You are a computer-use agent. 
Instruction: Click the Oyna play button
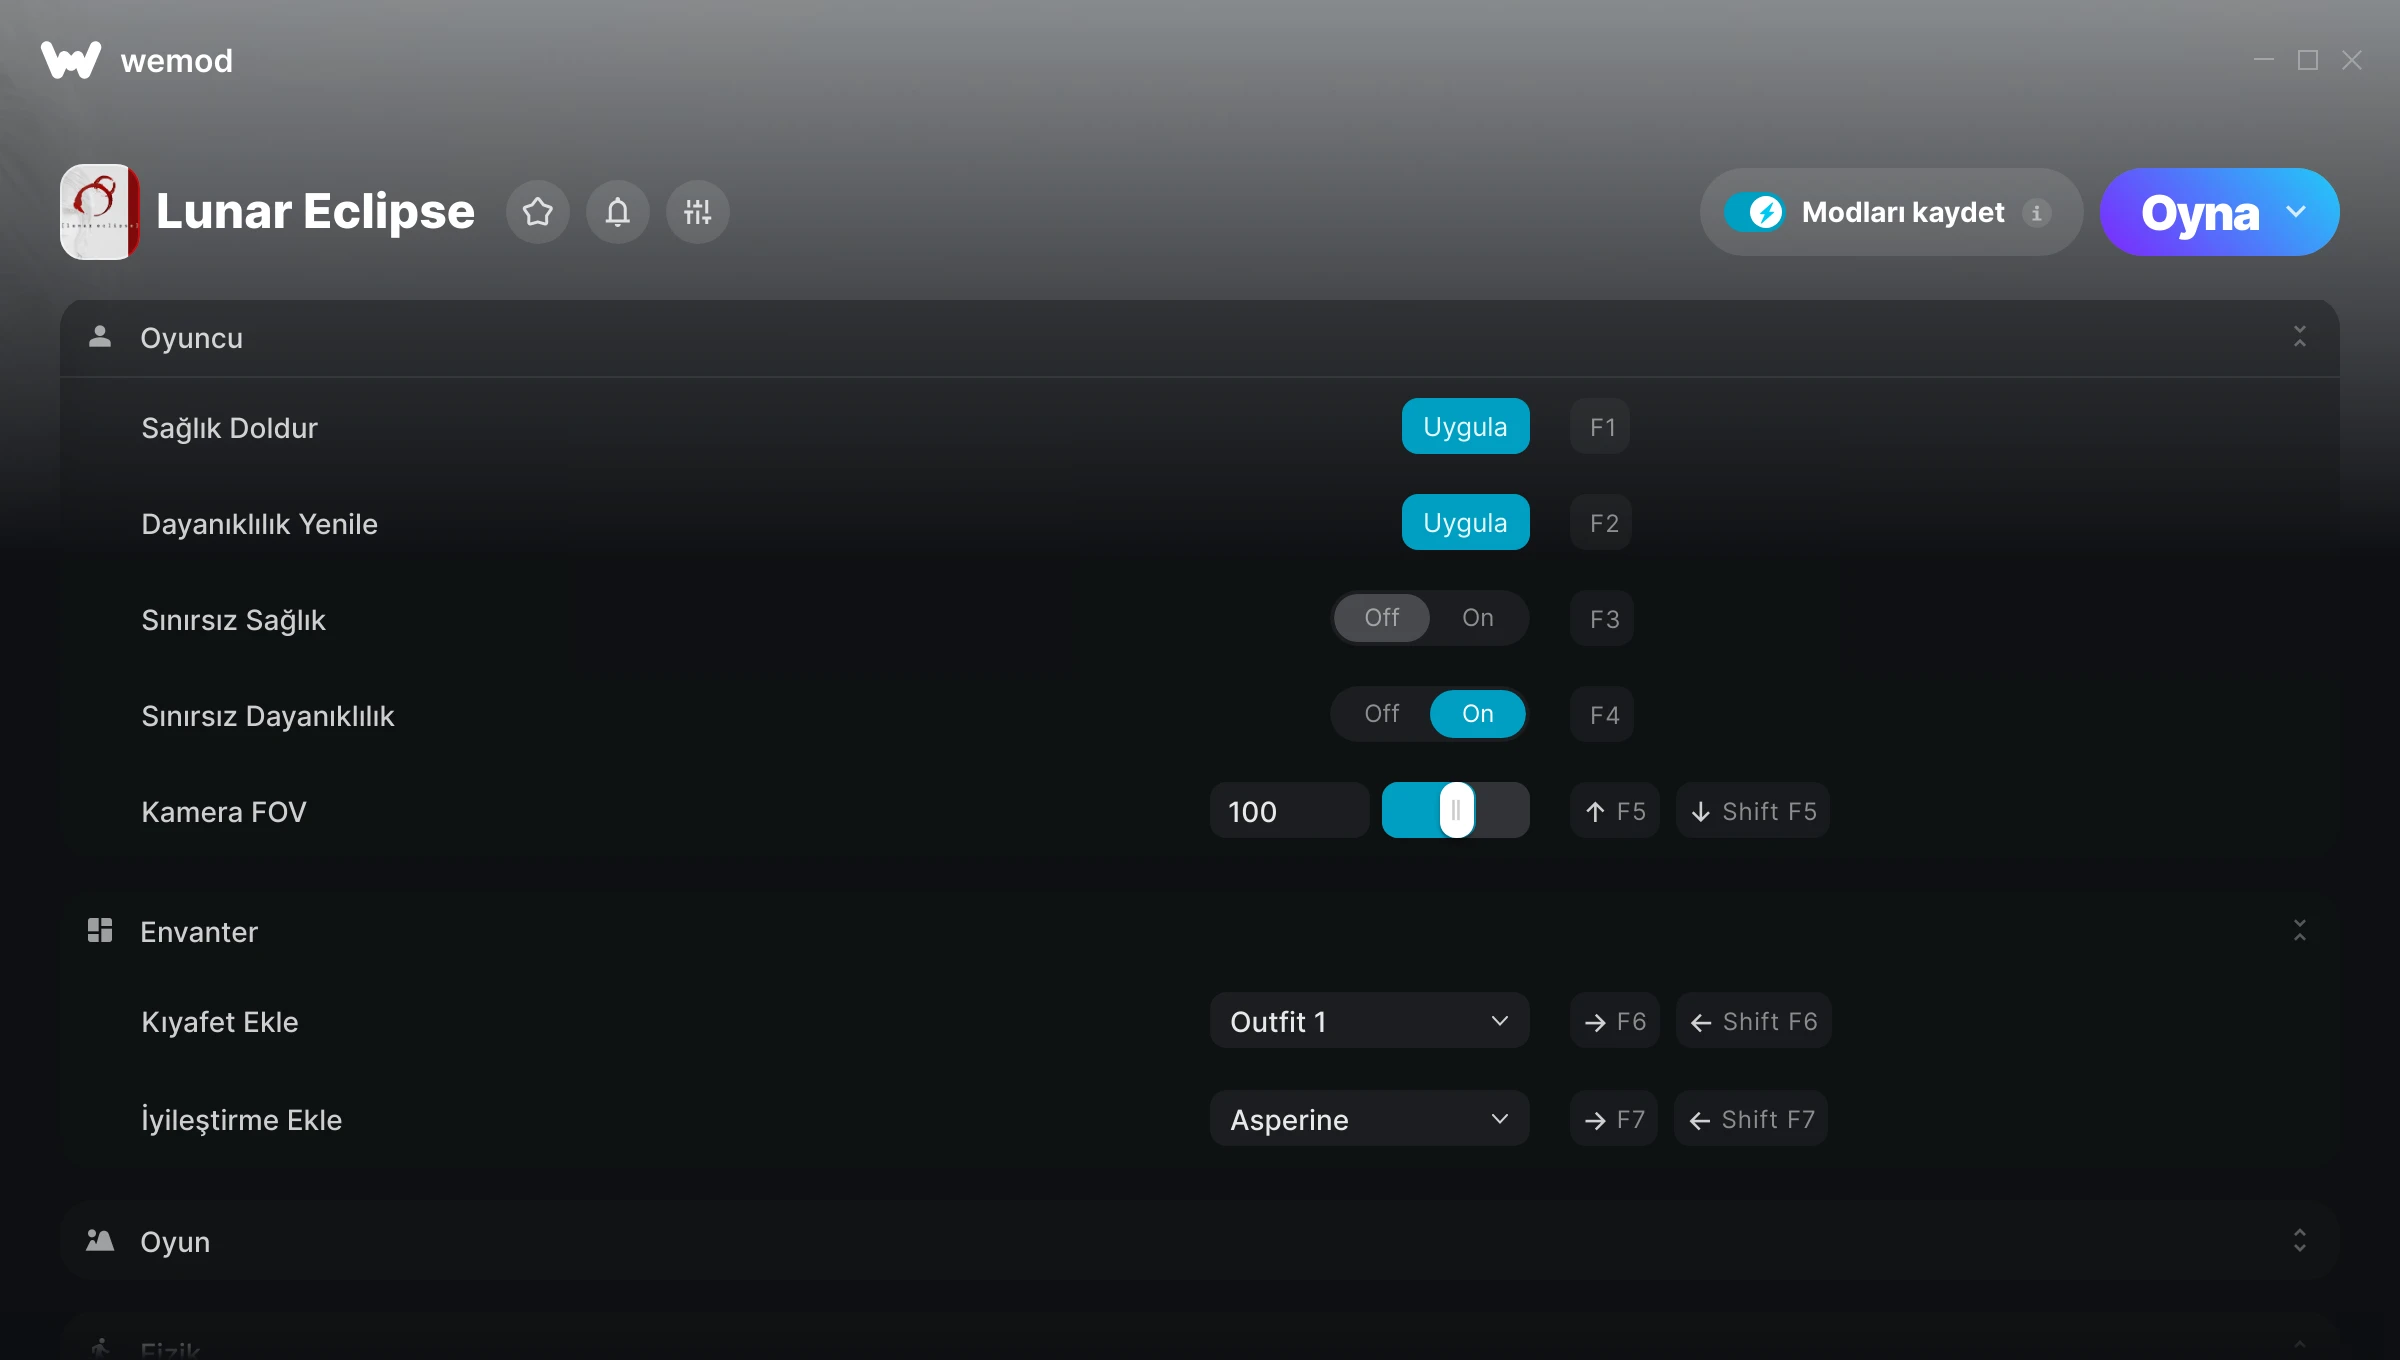pyautogui.click(x=2199, y=212)
